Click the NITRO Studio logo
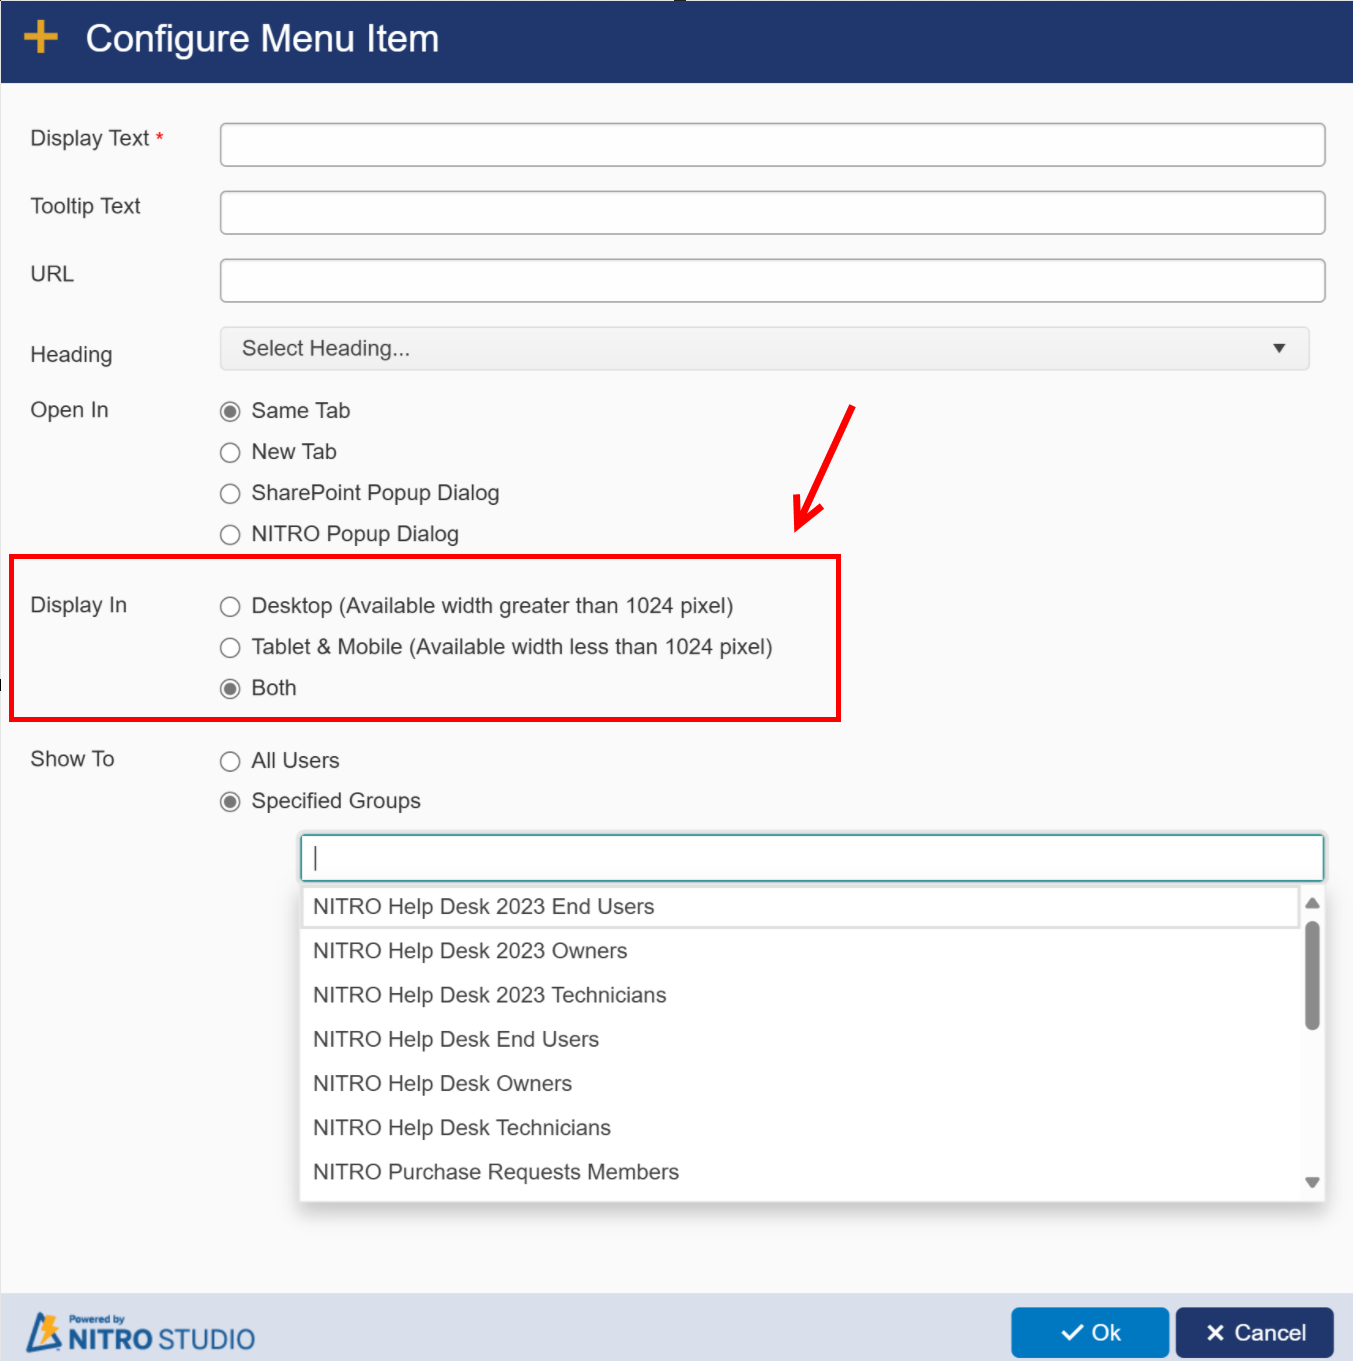This screenshot has width=1353, height=1361. tap(140, 1333)
